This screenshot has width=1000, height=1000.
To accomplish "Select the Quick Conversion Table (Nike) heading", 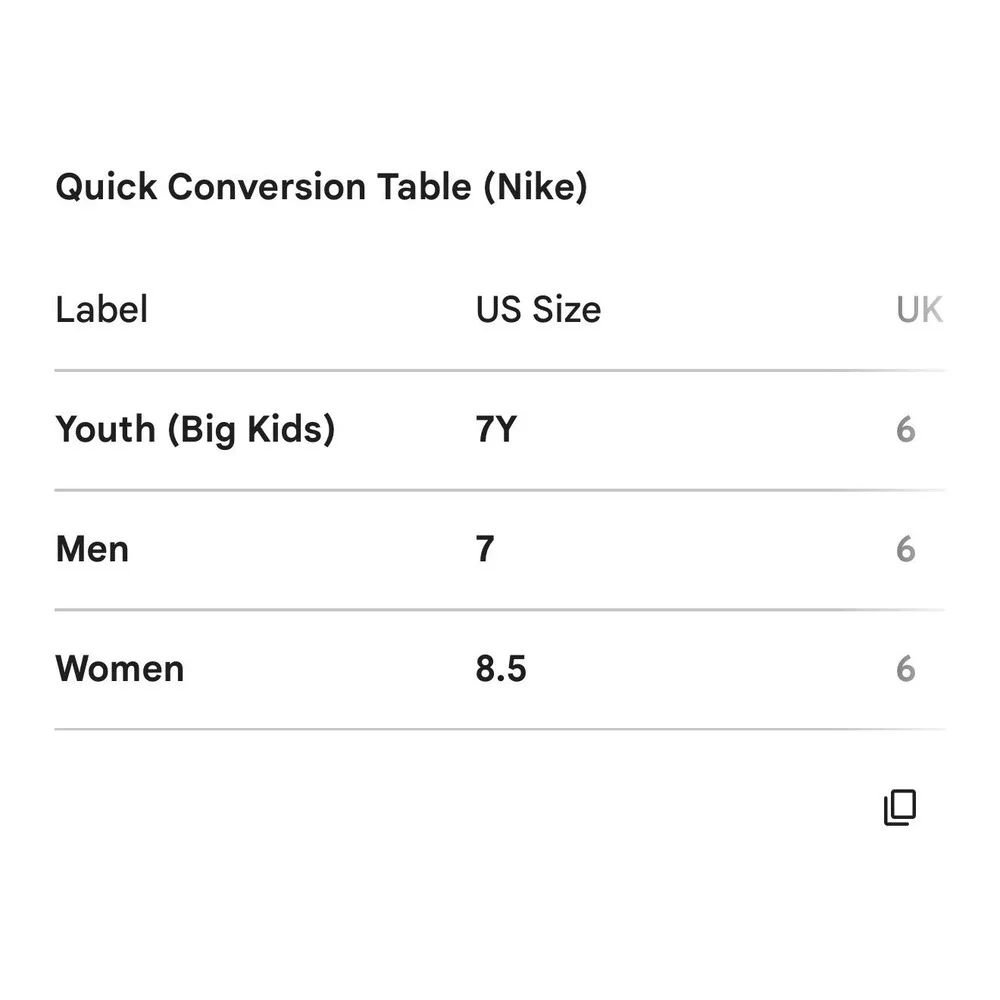I will tap(321, 187).
